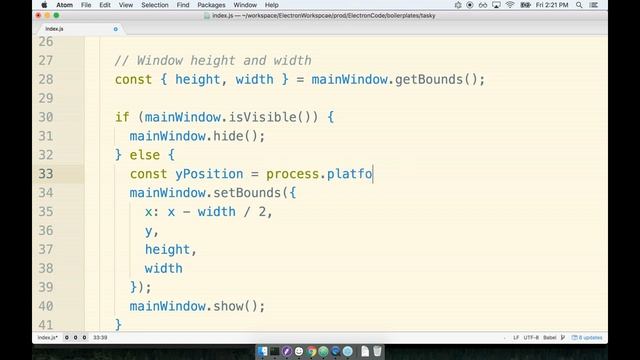
Task: Click the modified dot on index.js tab
Action: point(116,29)
